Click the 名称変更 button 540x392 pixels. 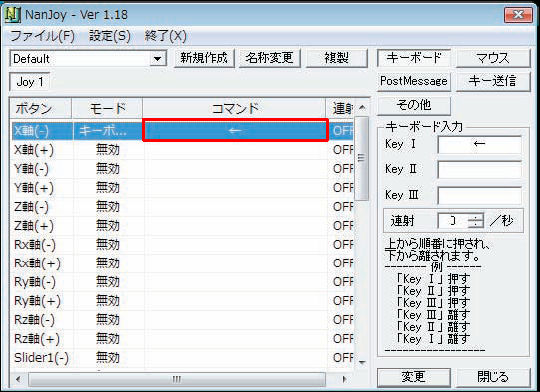[x=269, y=58]
